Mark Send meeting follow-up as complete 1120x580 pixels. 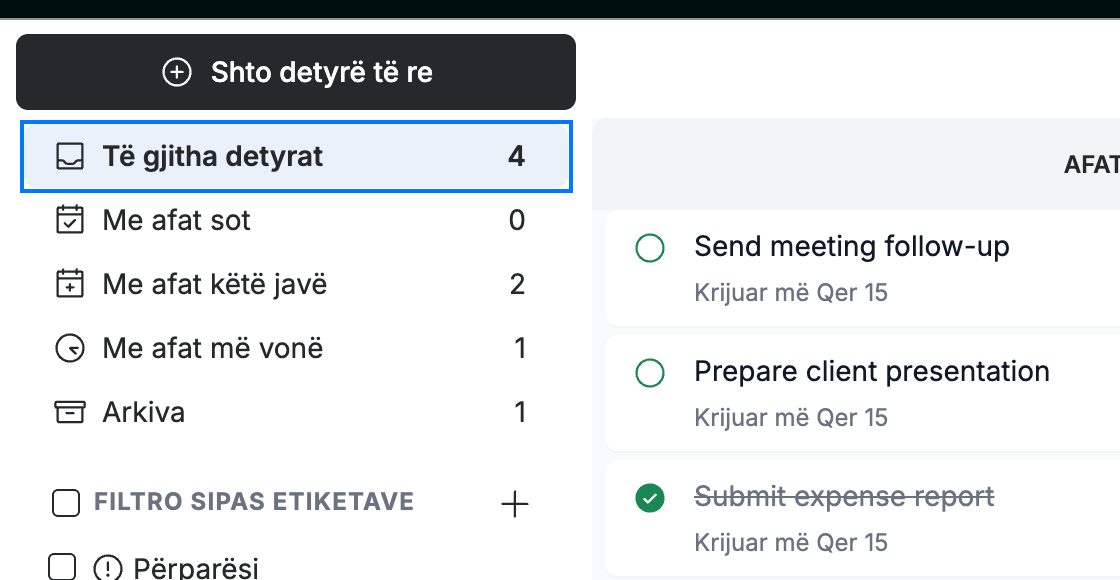pyautogui.click(x=650, y=248)
